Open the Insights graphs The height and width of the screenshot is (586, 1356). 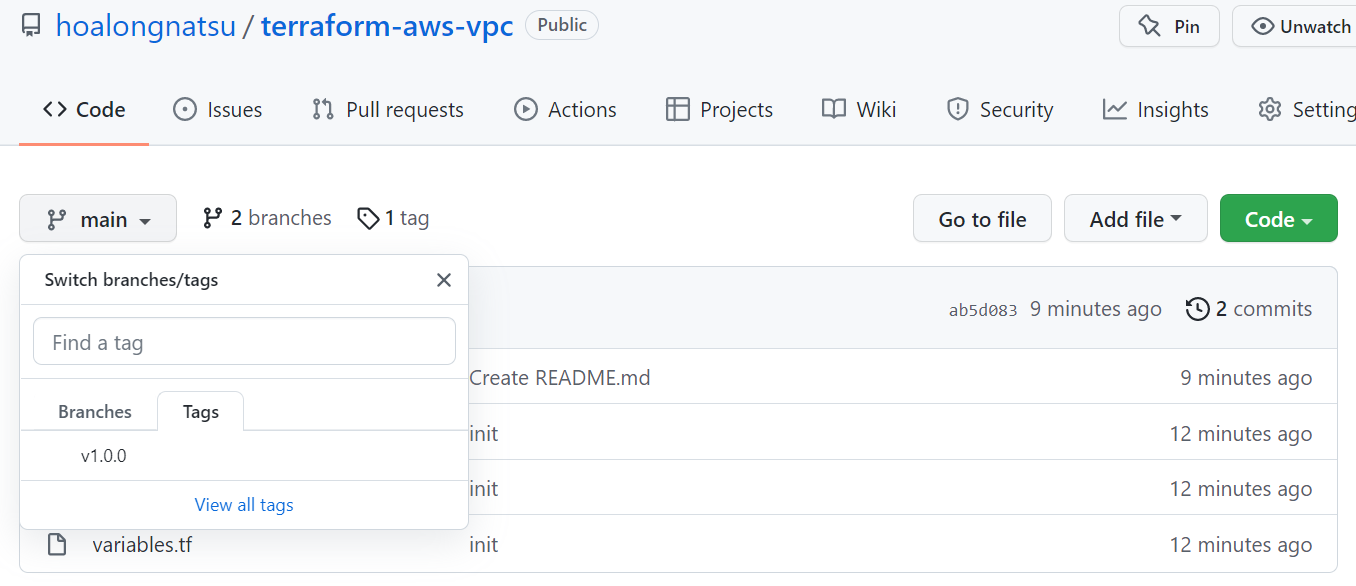click(x=1155, y=109)
